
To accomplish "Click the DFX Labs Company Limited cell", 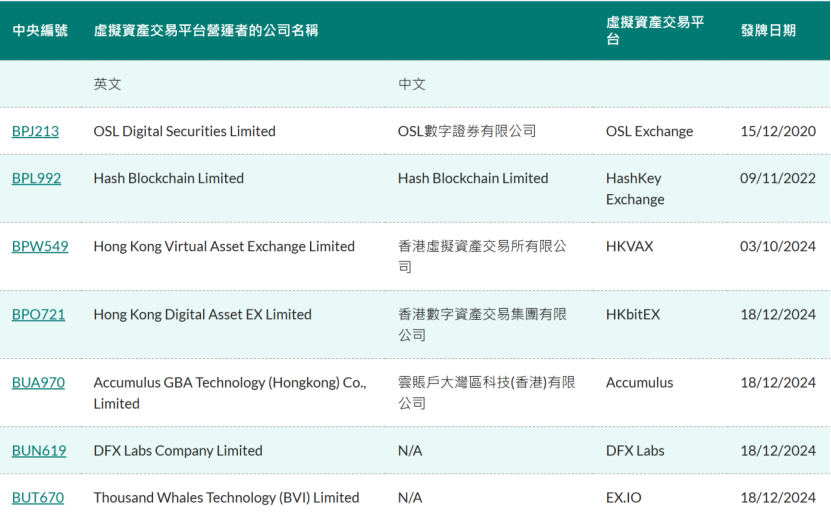I will (178, 450).
